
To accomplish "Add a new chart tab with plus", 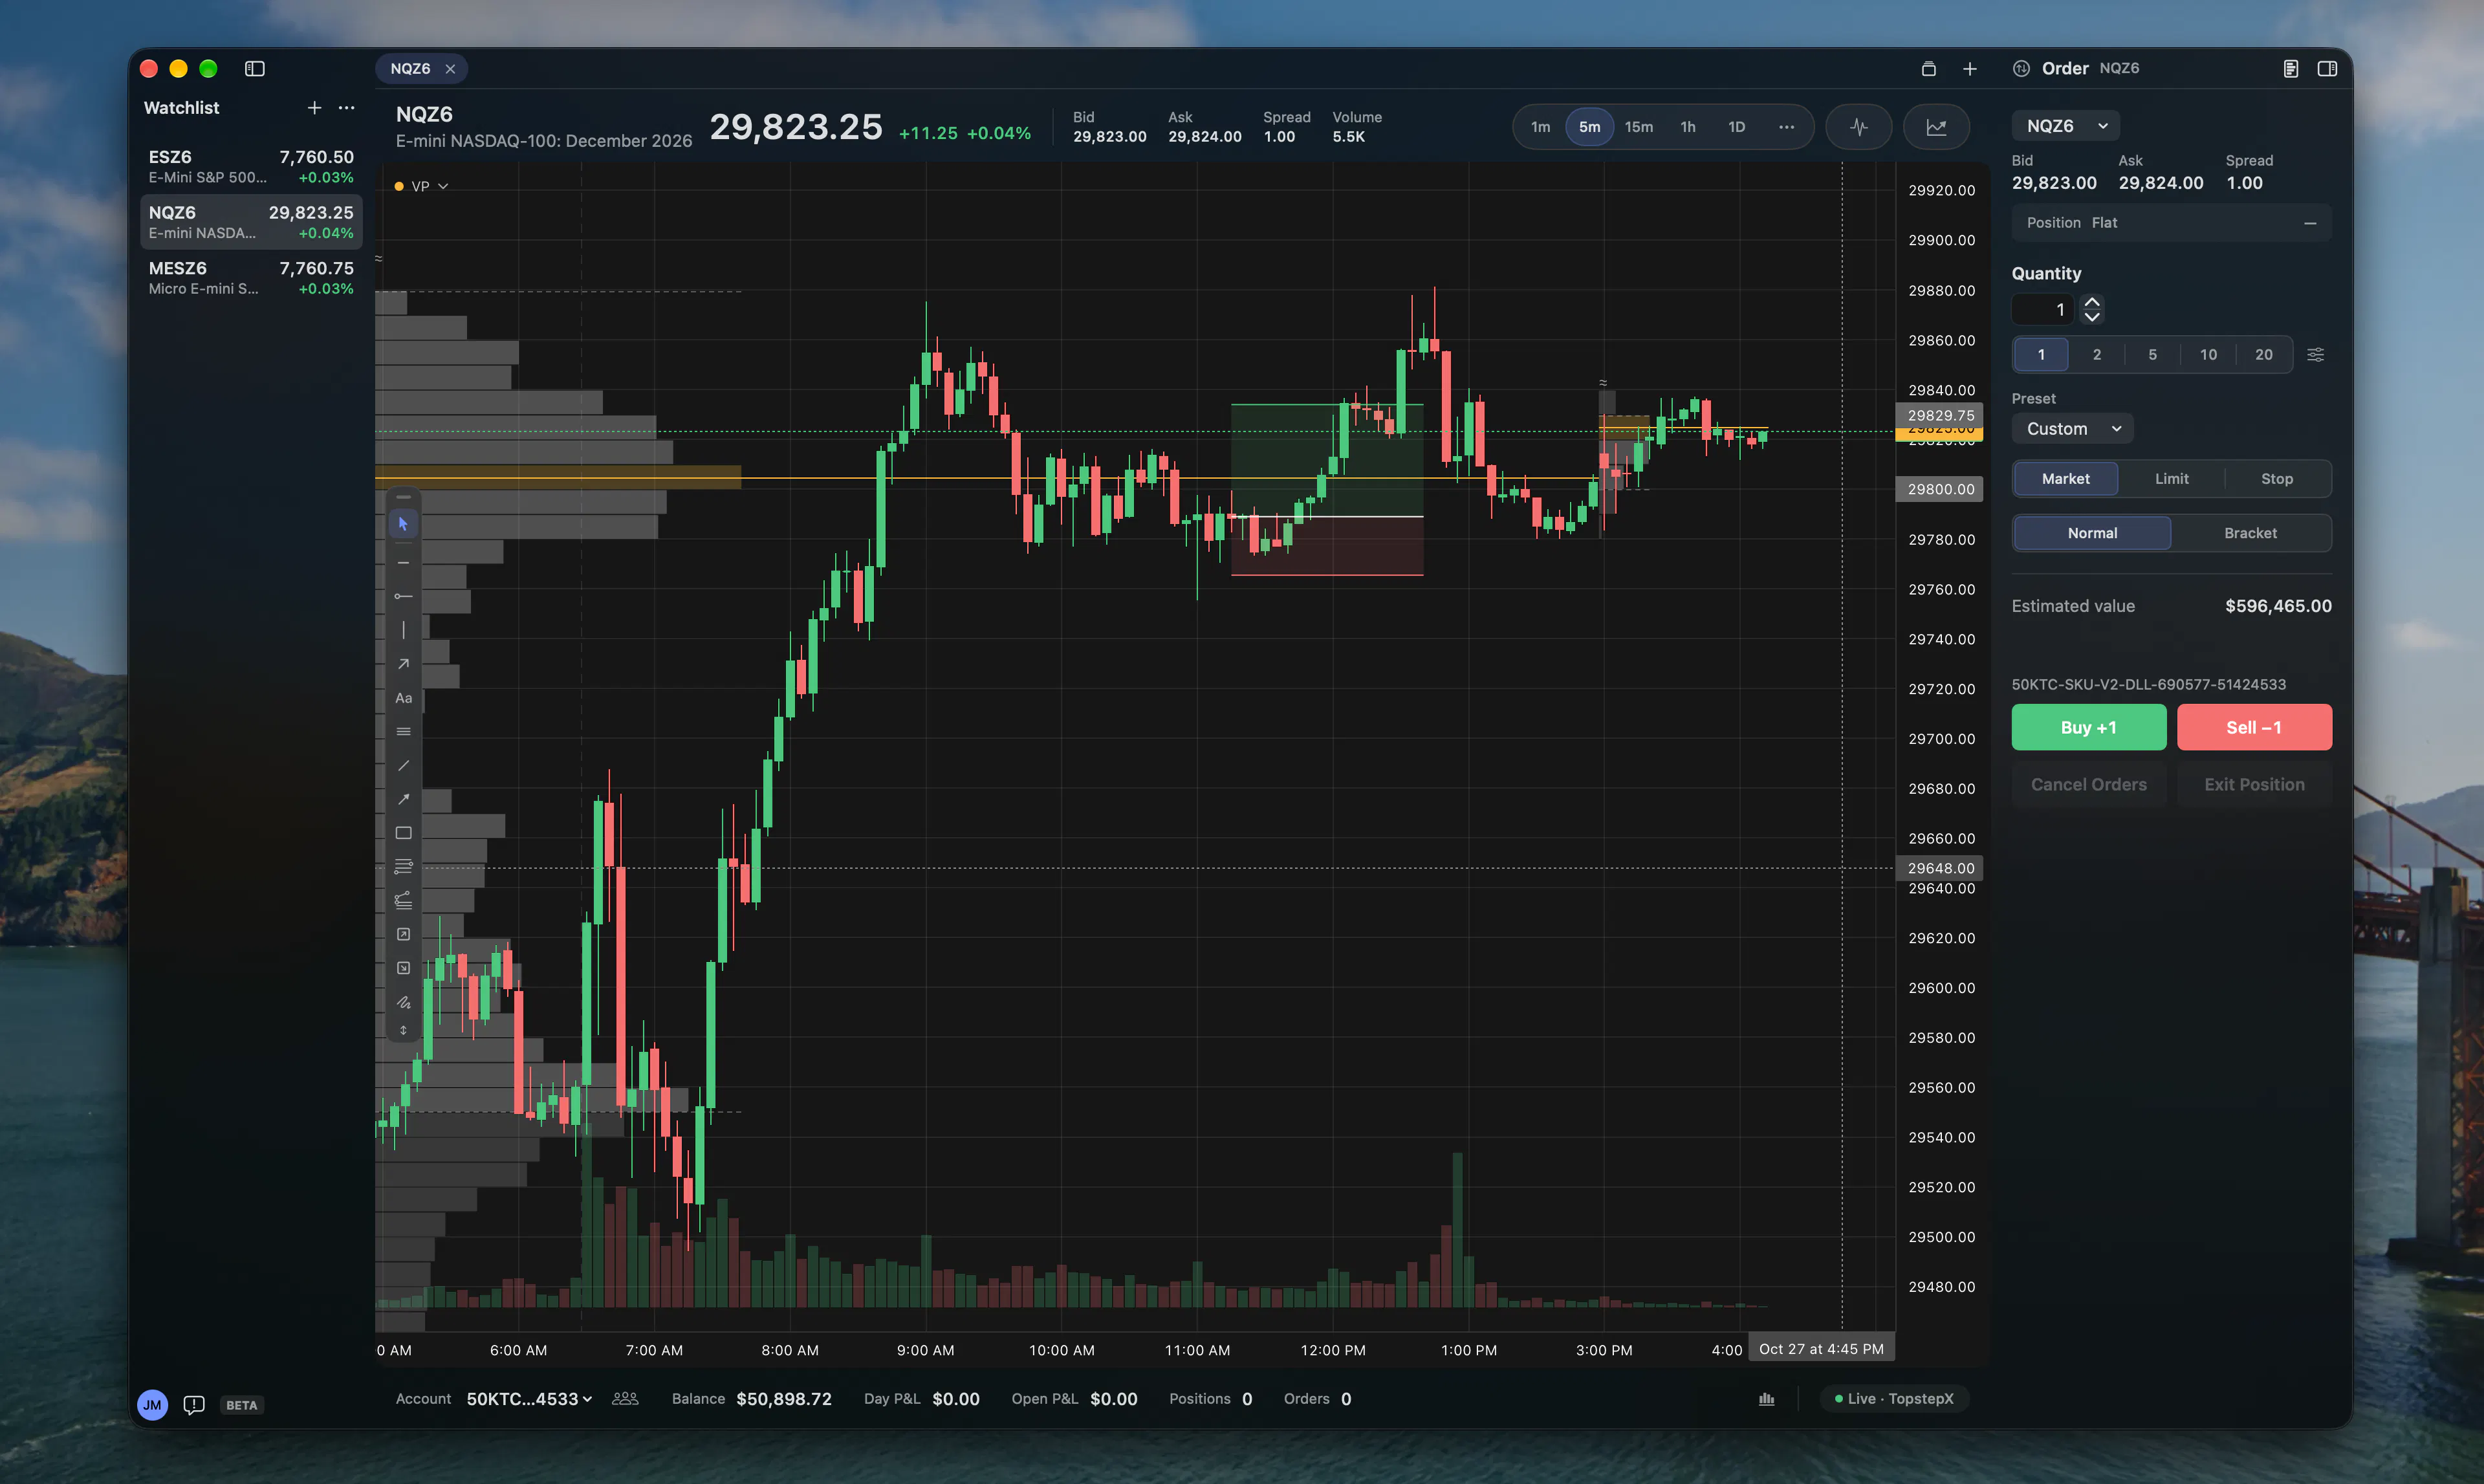I will click(x=1969, y=69).
